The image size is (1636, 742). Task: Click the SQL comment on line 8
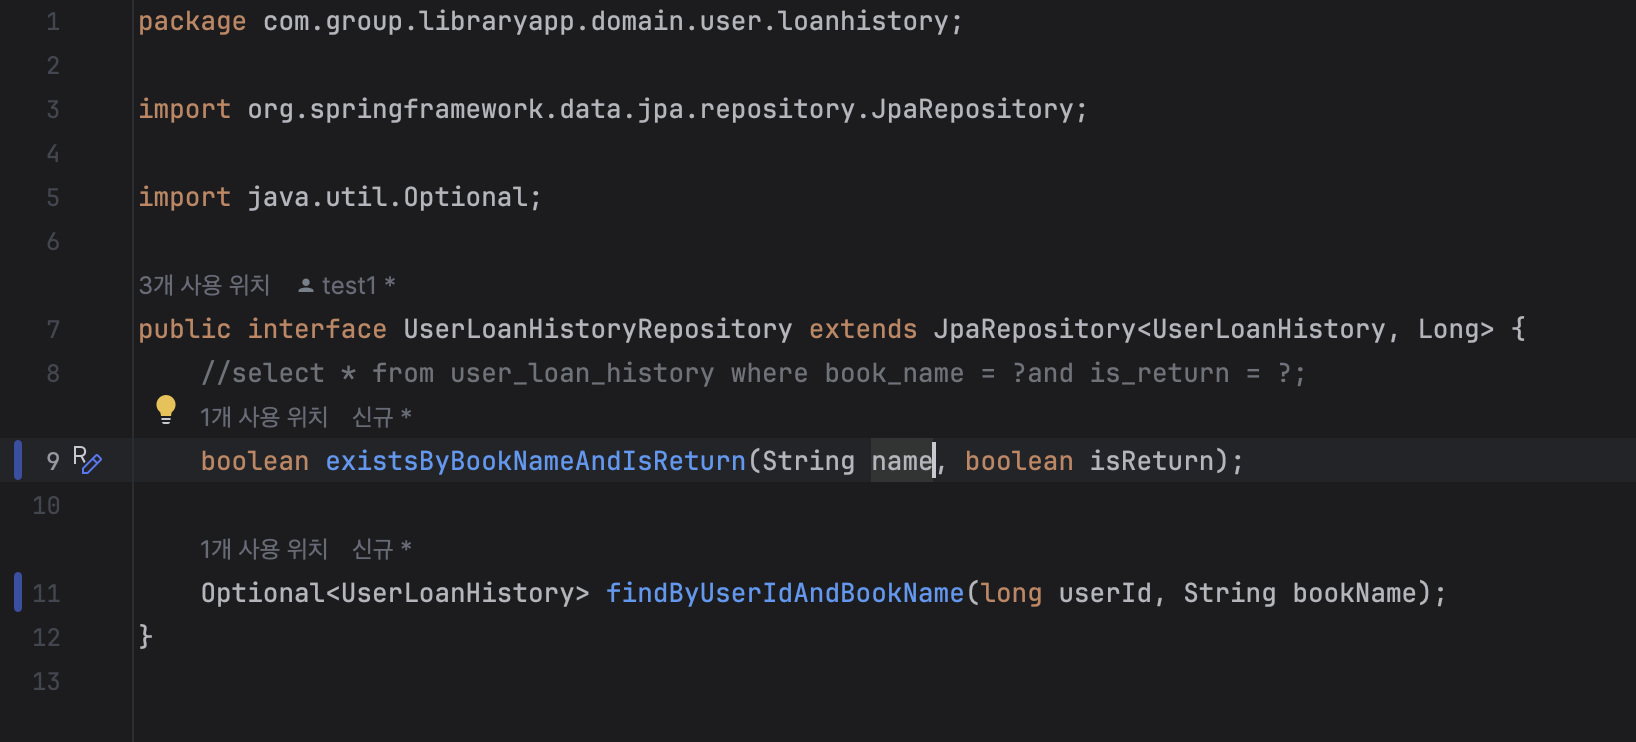point(753,373)
